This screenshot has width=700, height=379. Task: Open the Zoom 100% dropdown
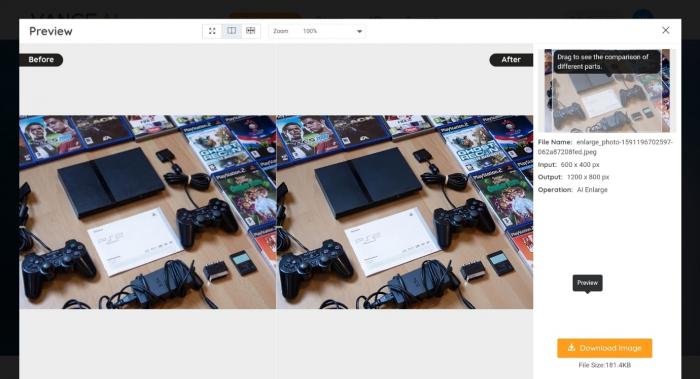click(317, 31)
